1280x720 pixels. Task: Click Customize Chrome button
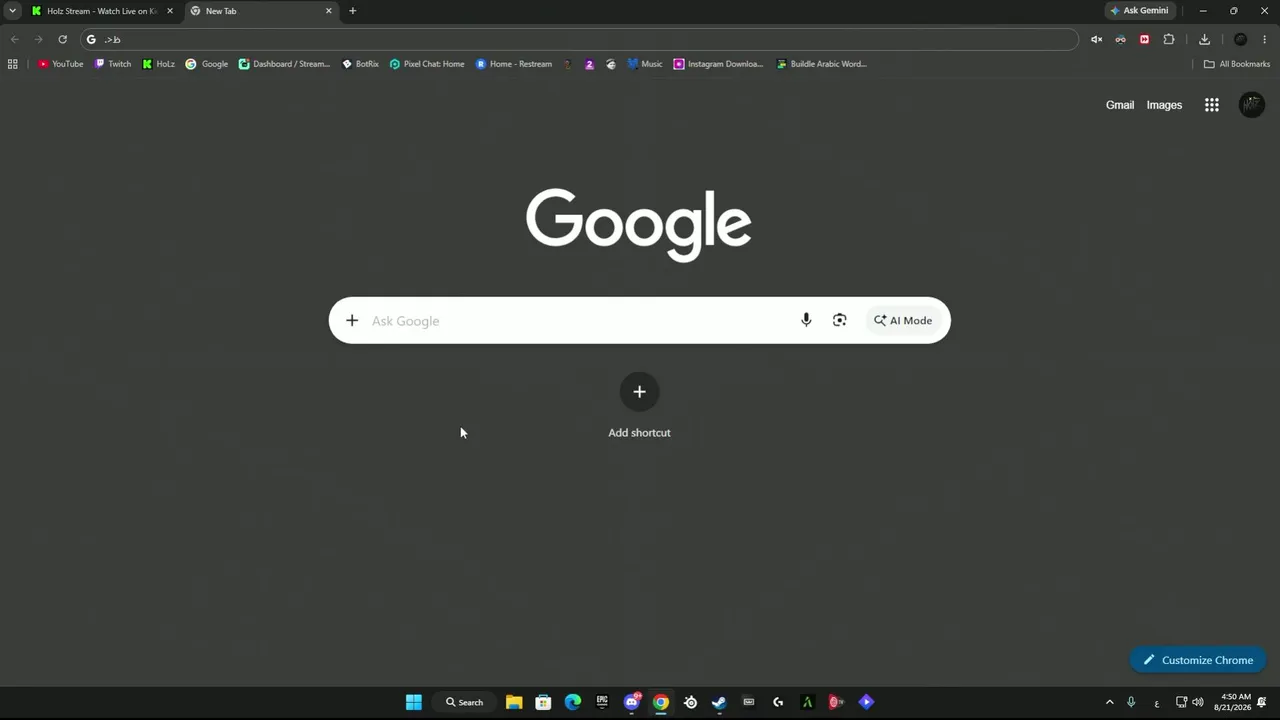point(1198,660)
